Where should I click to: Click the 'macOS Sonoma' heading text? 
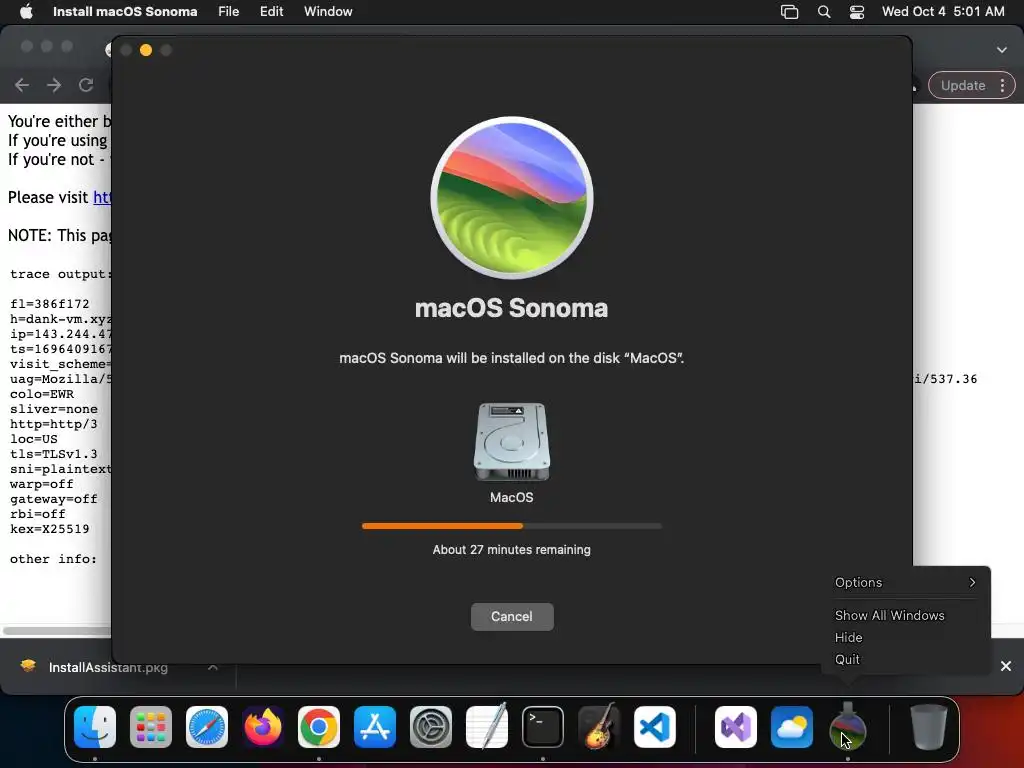(511, 308)
